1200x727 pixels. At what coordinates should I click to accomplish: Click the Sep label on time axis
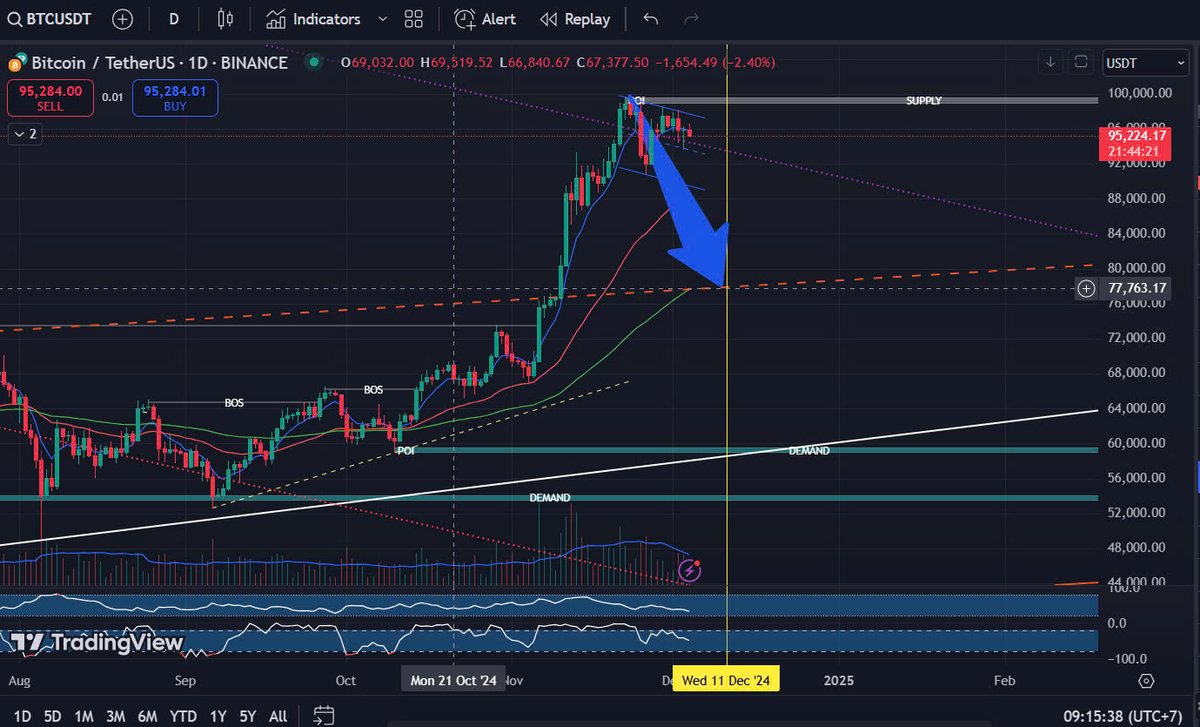pyautogui.click(x=186, y=680)
